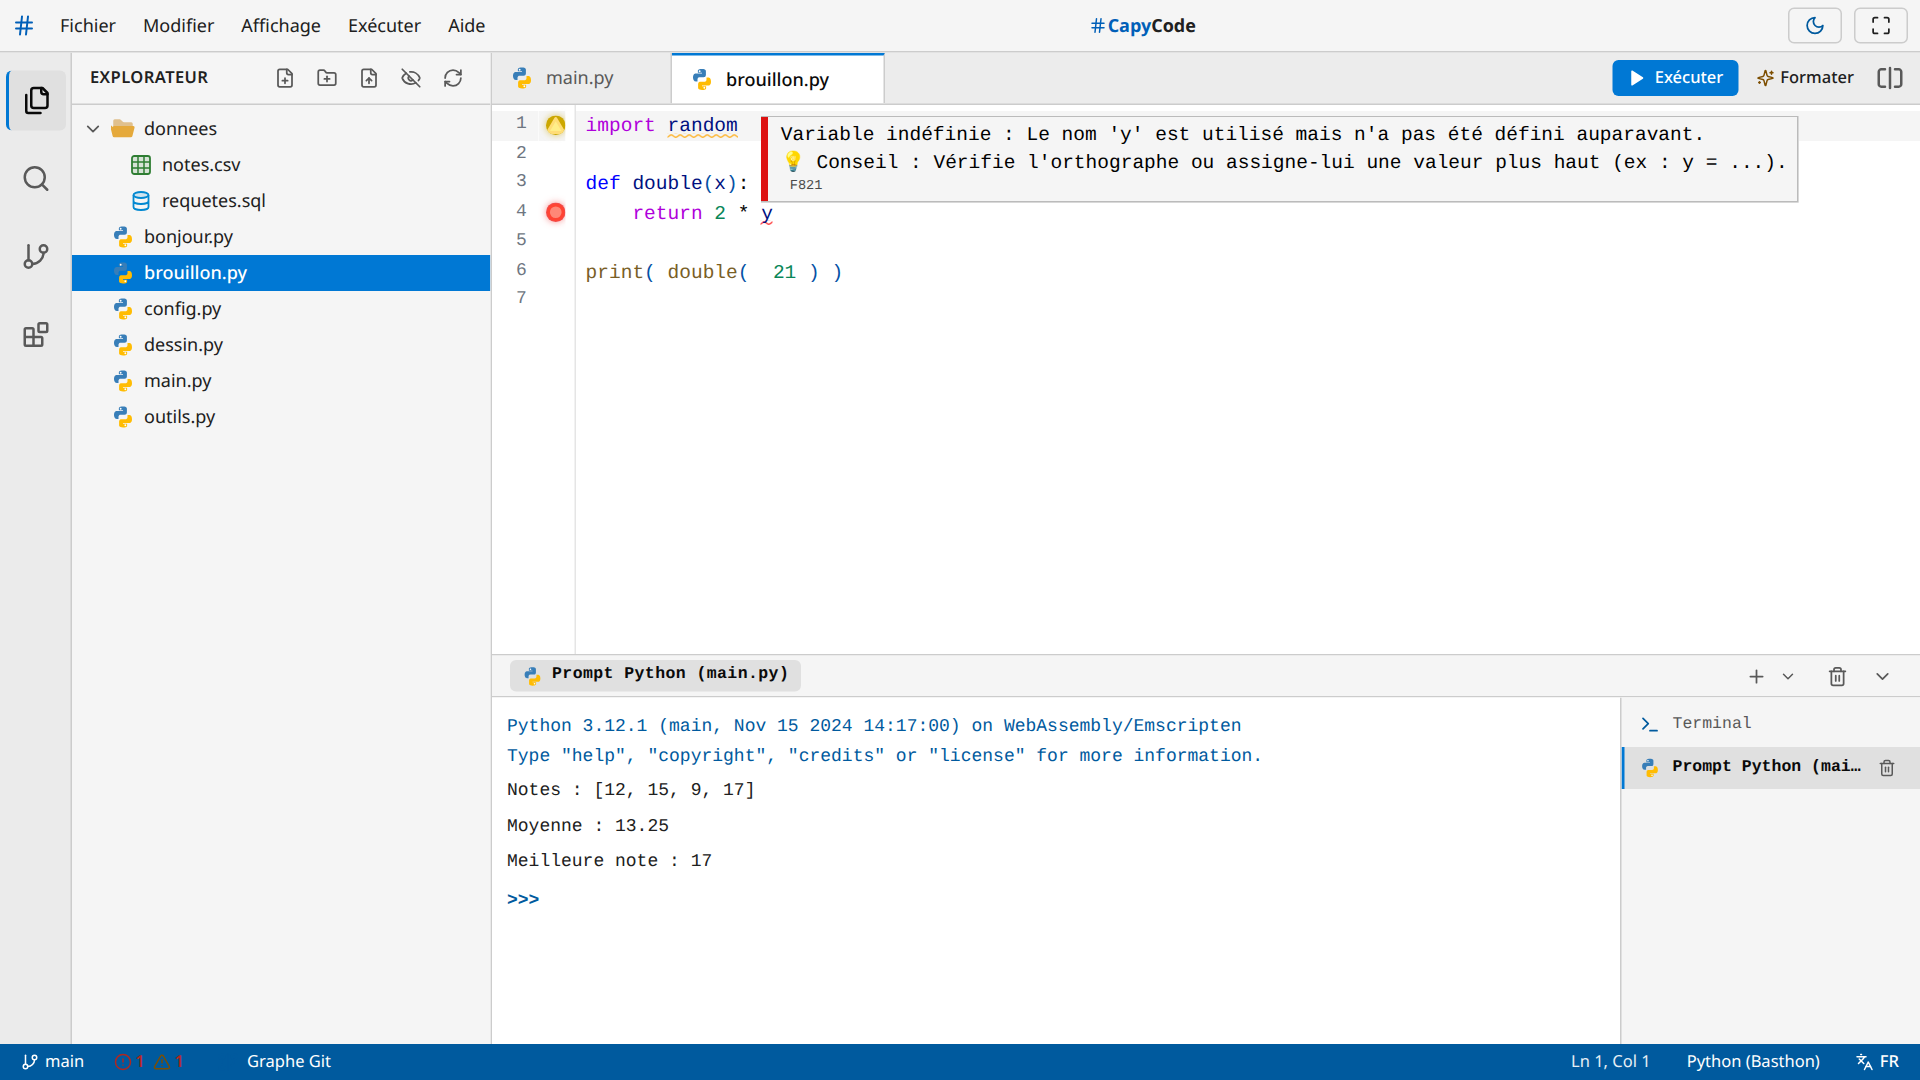The image size is (1920, 1080).
Task: Open the Explorer files sidebar icon
Action: (x=37, y=100)
